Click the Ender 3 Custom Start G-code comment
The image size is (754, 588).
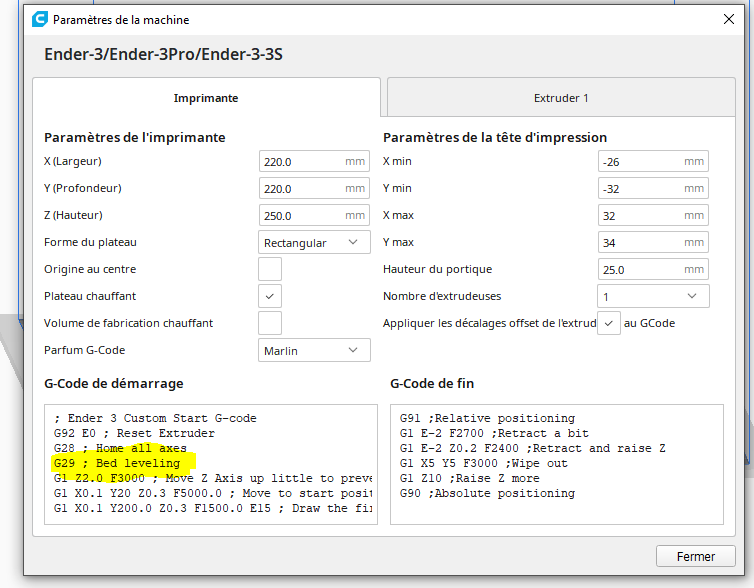coord(155,418)
